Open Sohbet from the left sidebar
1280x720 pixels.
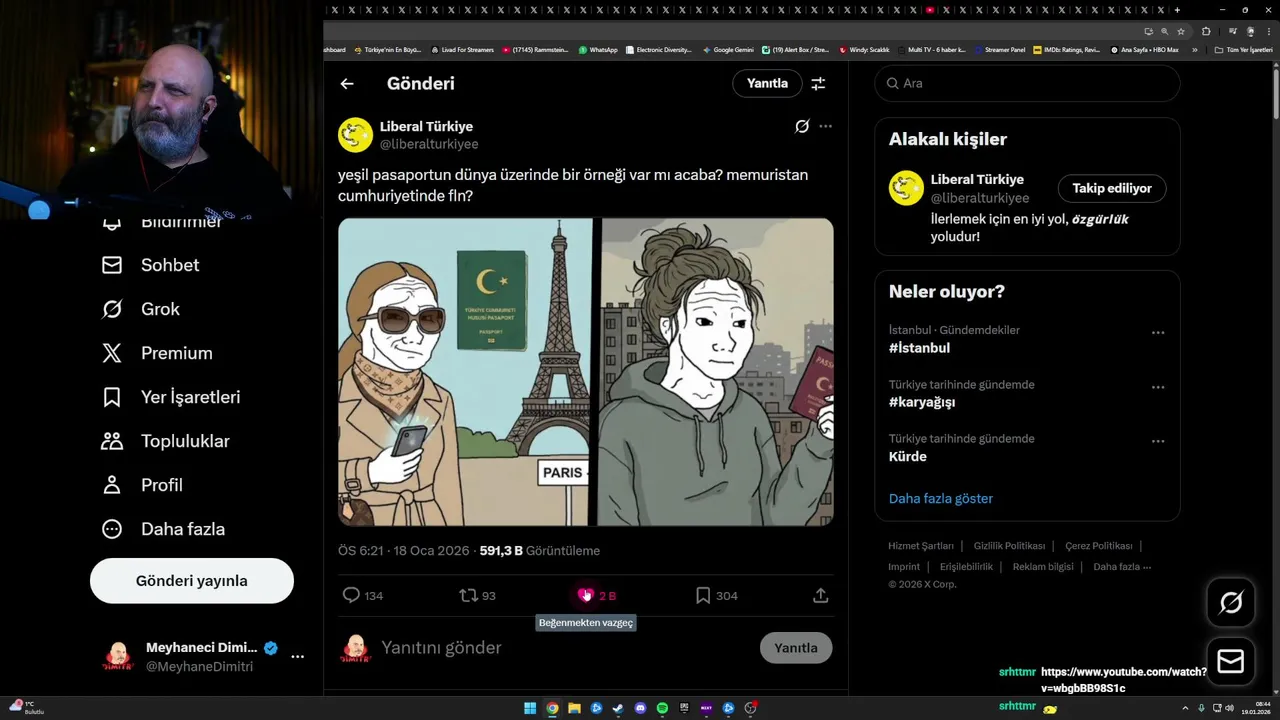point(150,265)
